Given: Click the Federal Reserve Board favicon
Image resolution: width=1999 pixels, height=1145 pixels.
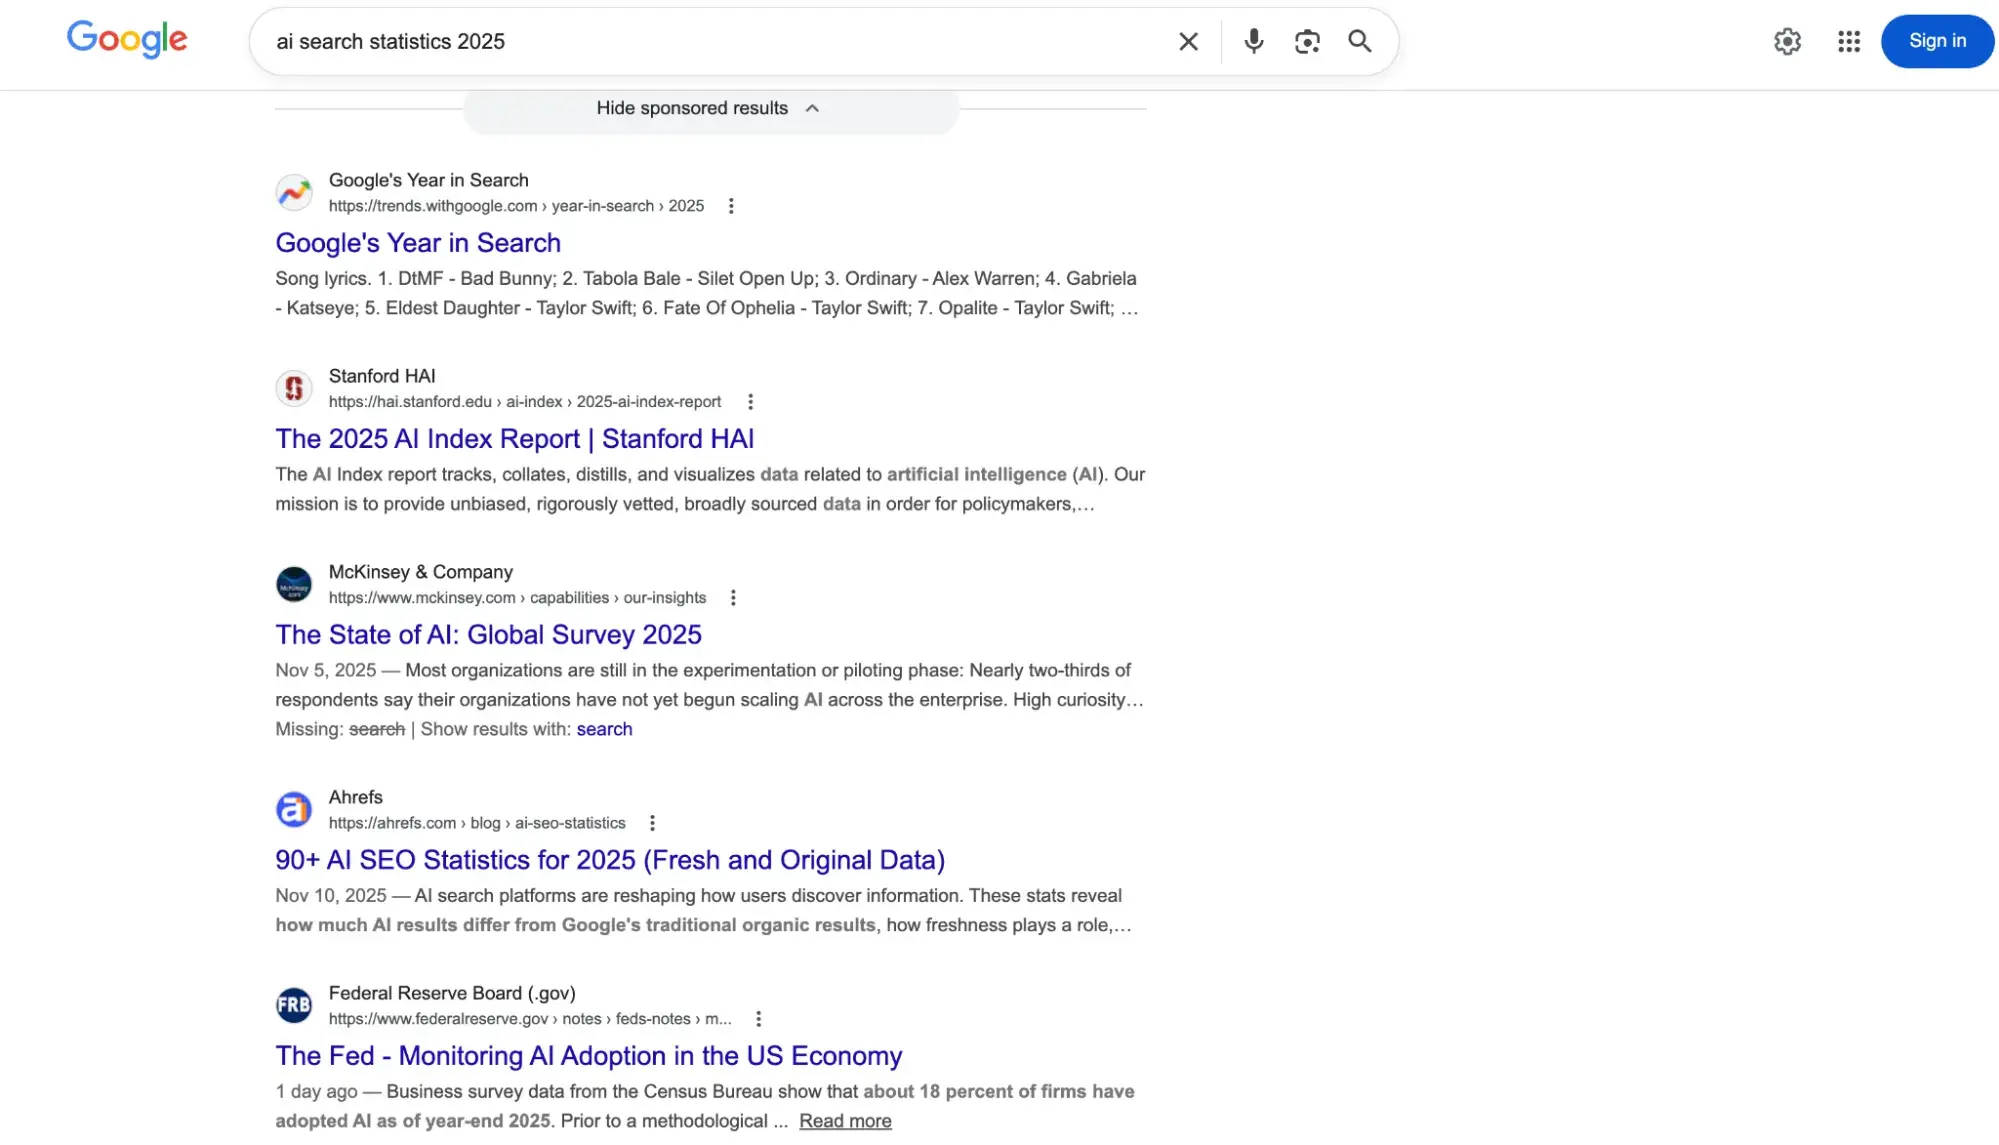Looking at the screenshot, I should point(293,1005).
